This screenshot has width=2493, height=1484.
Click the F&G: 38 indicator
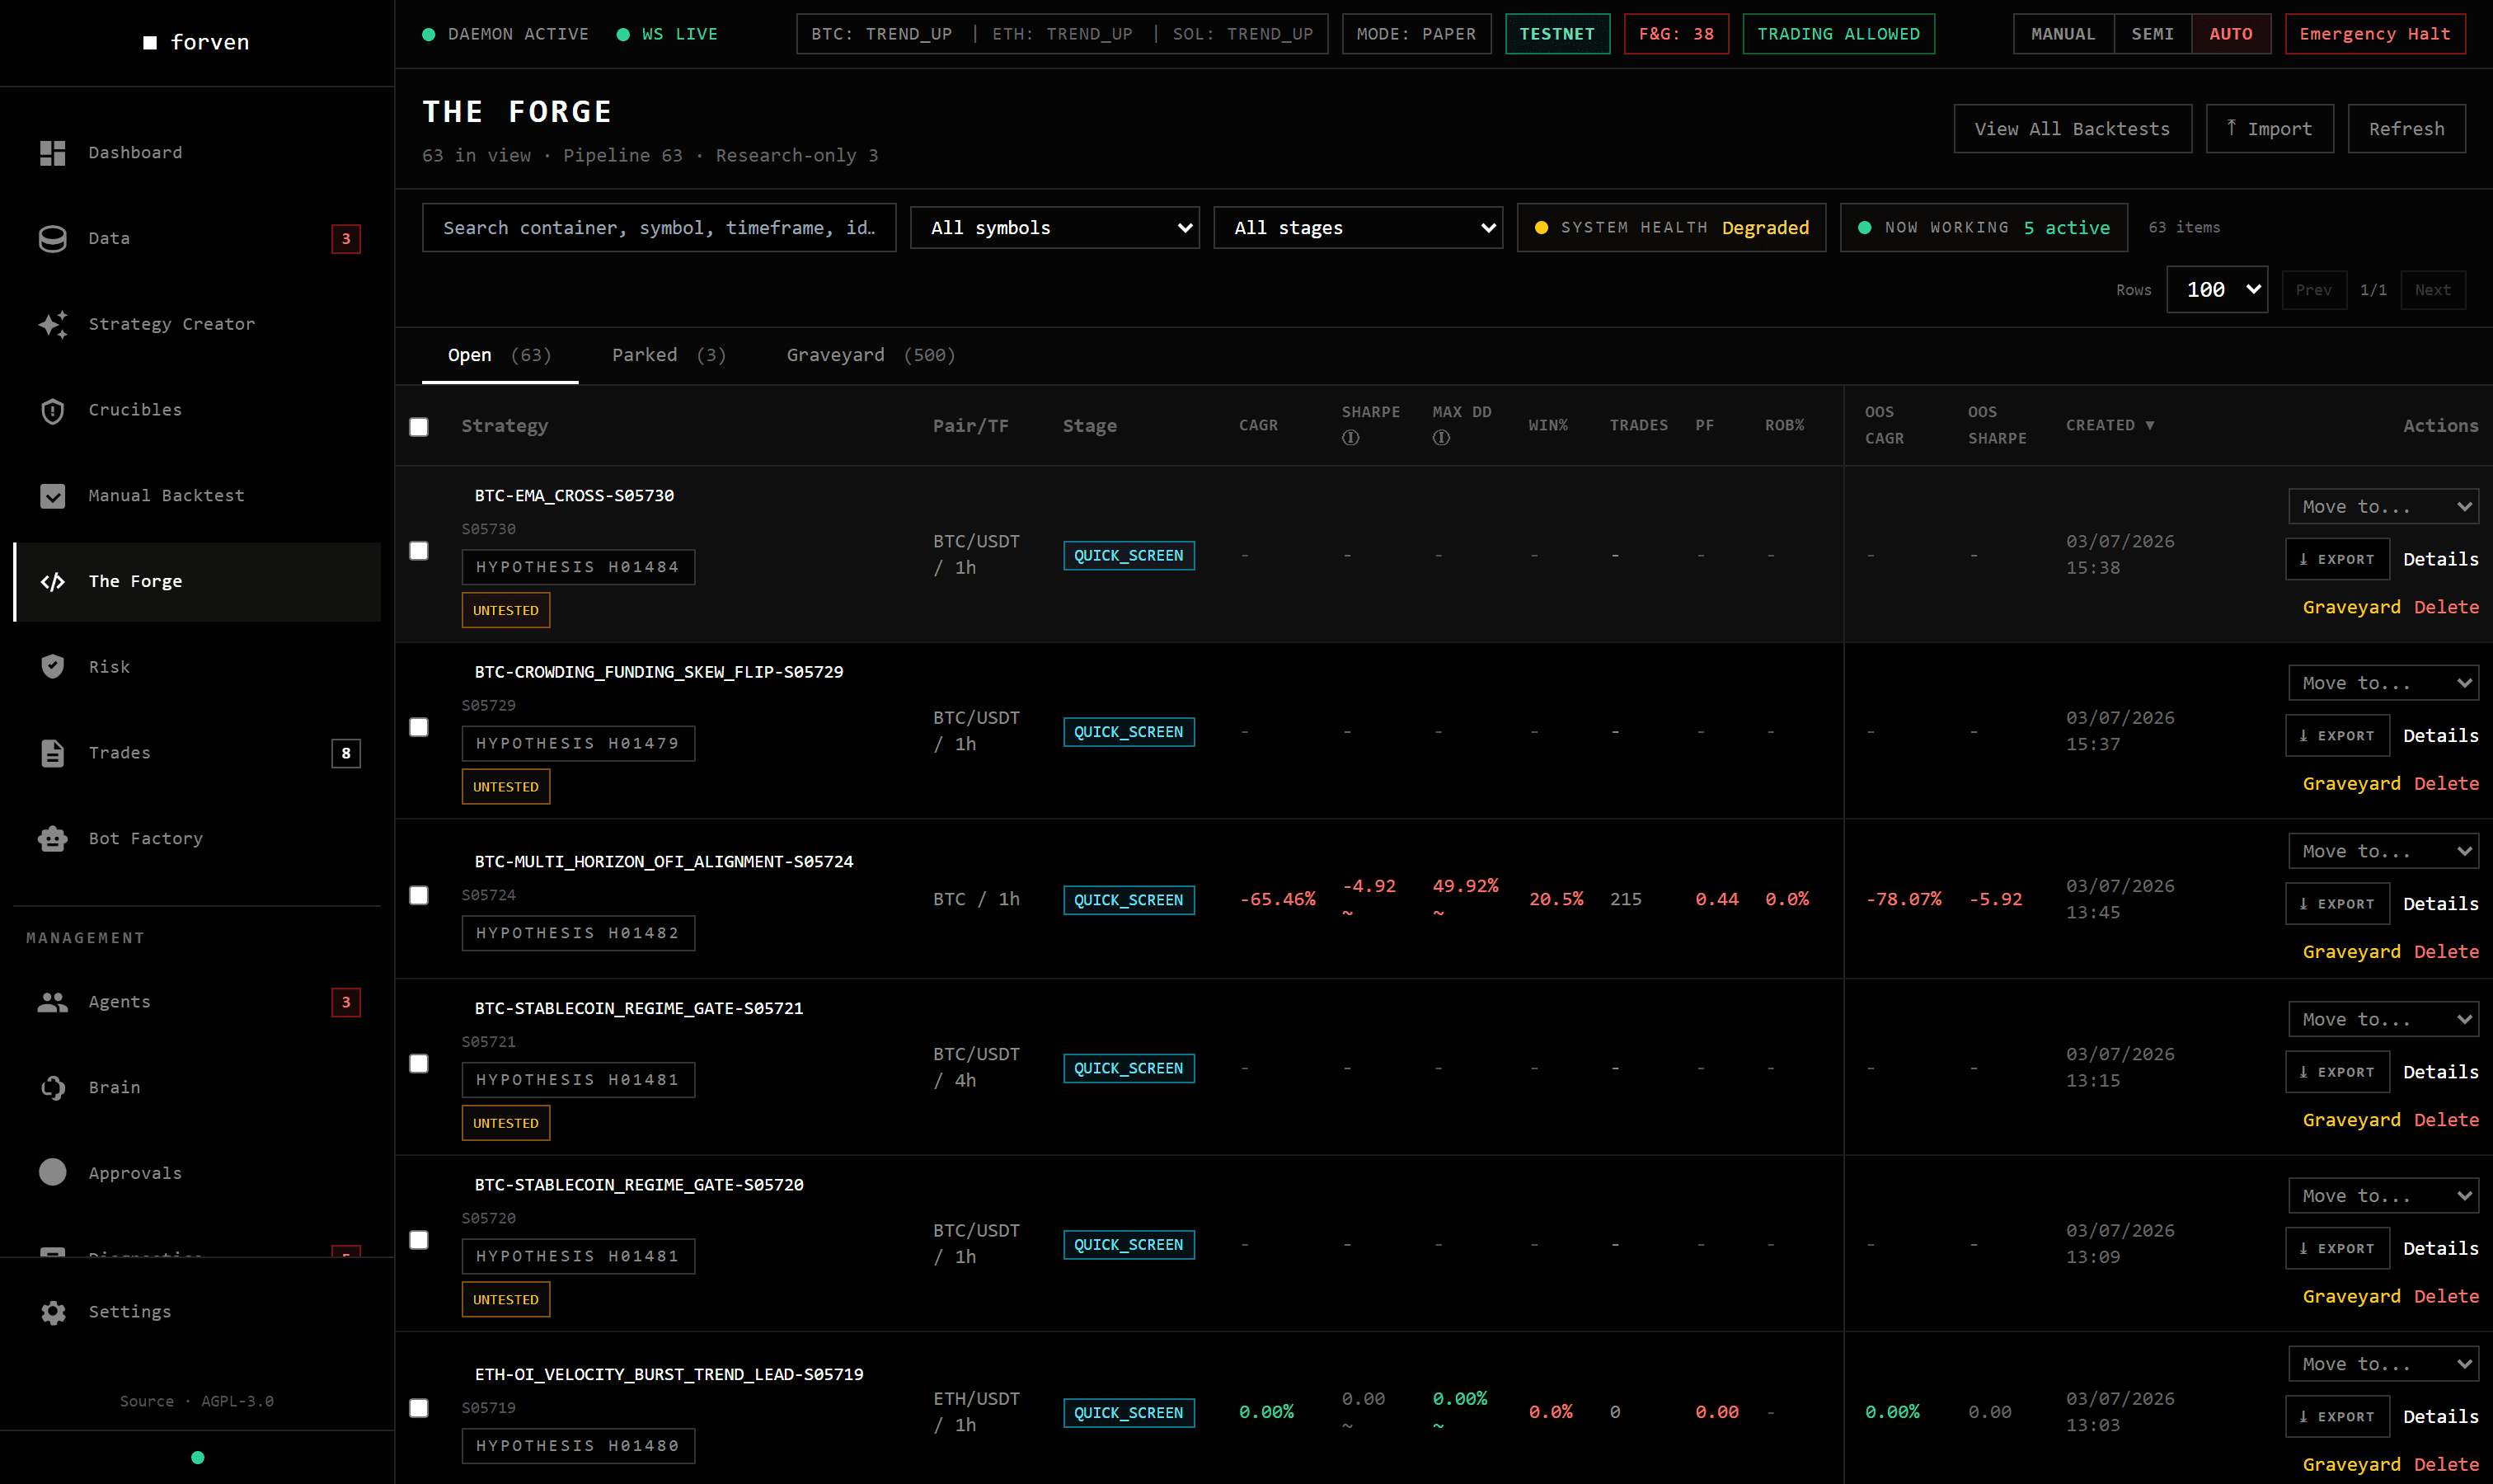coord(1676,34)
